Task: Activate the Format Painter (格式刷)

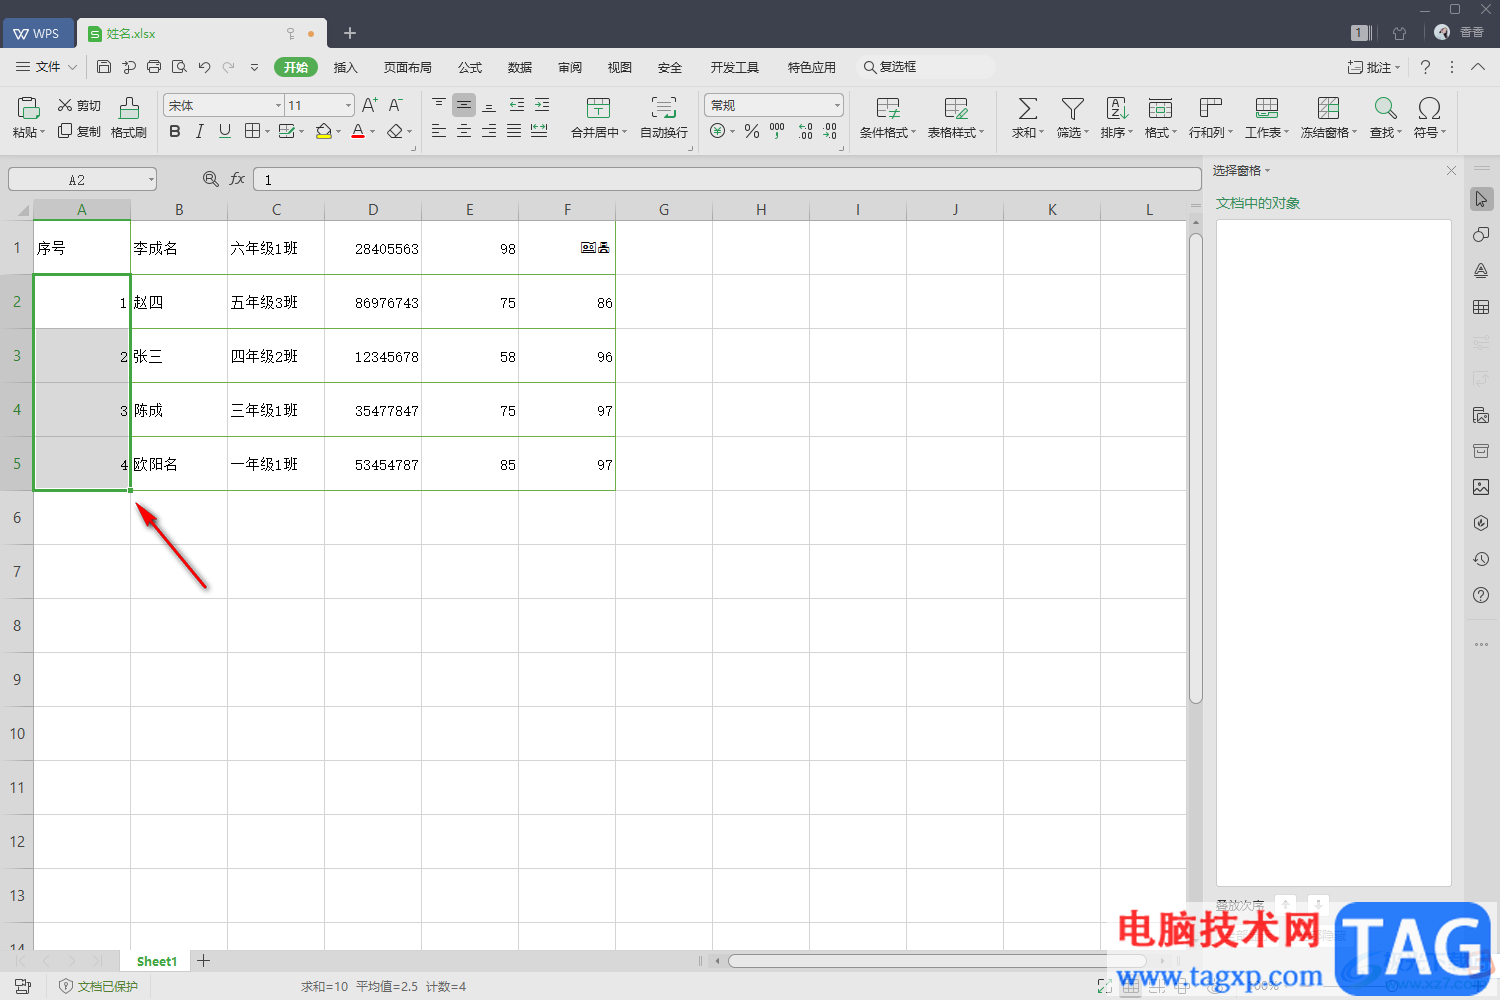Action: click(x=129, y=118)
